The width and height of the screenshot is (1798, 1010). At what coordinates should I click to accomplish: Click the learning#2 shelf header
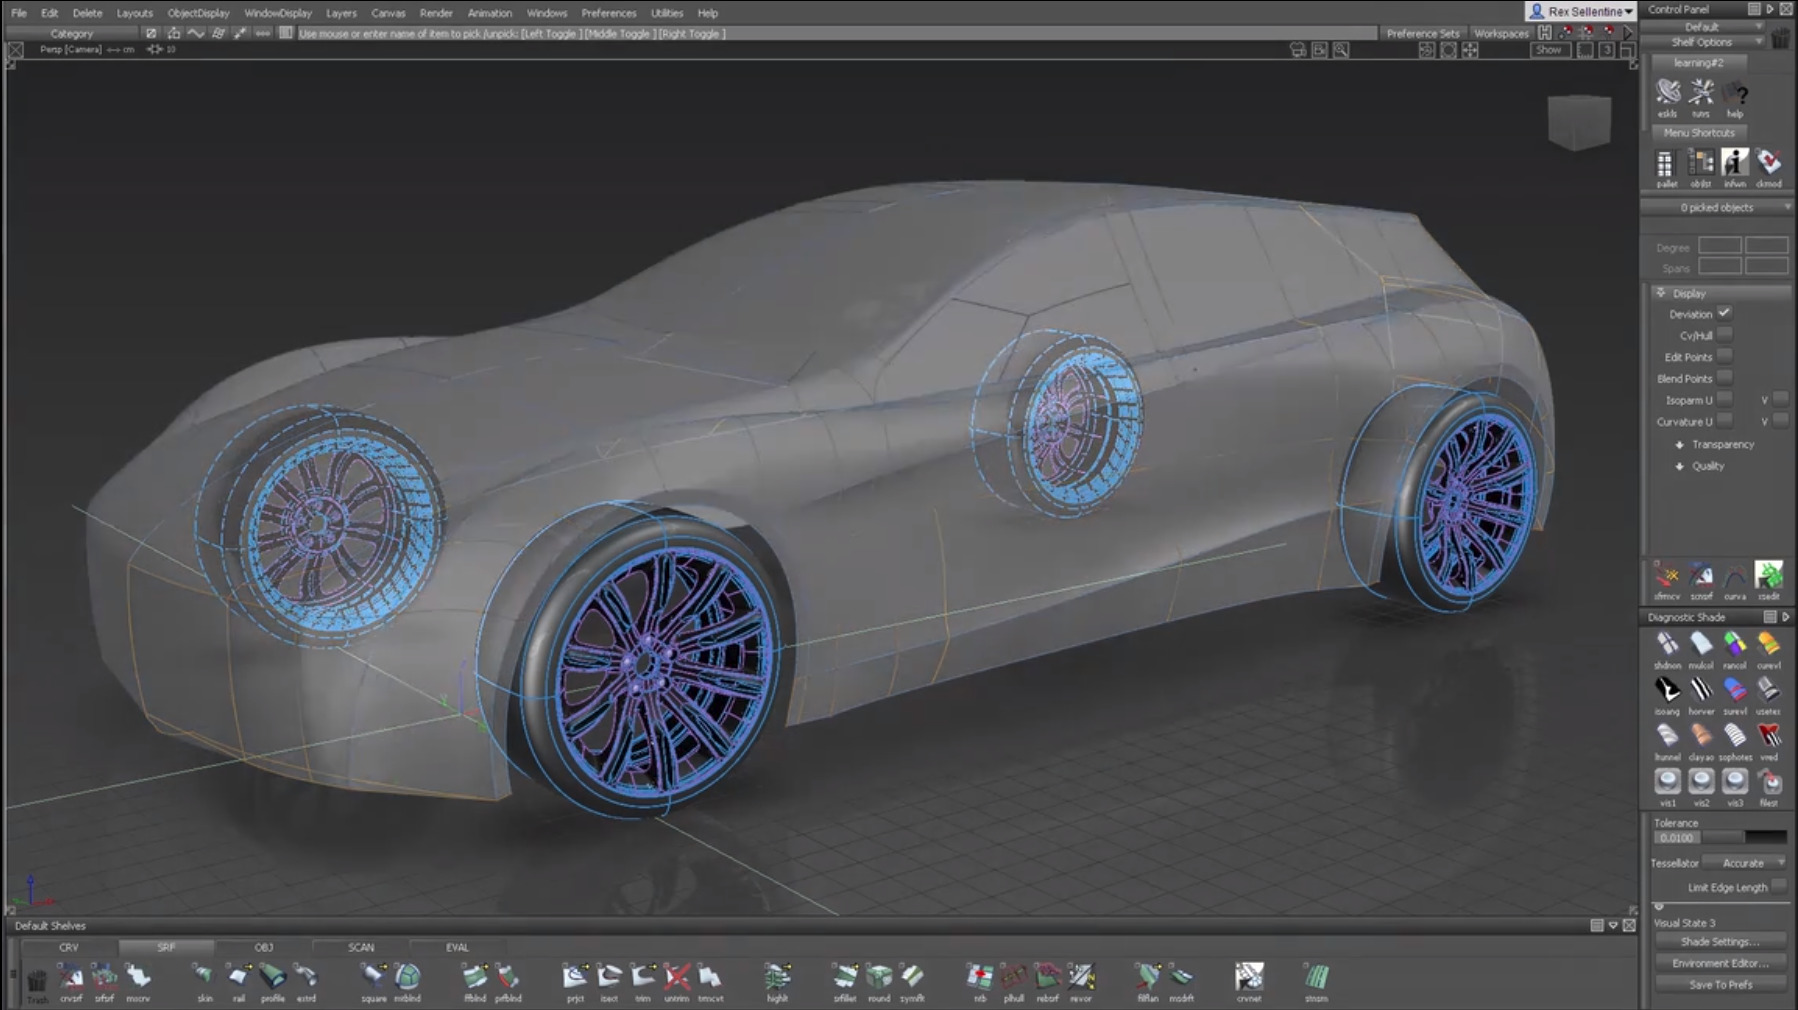point(1698,62)
